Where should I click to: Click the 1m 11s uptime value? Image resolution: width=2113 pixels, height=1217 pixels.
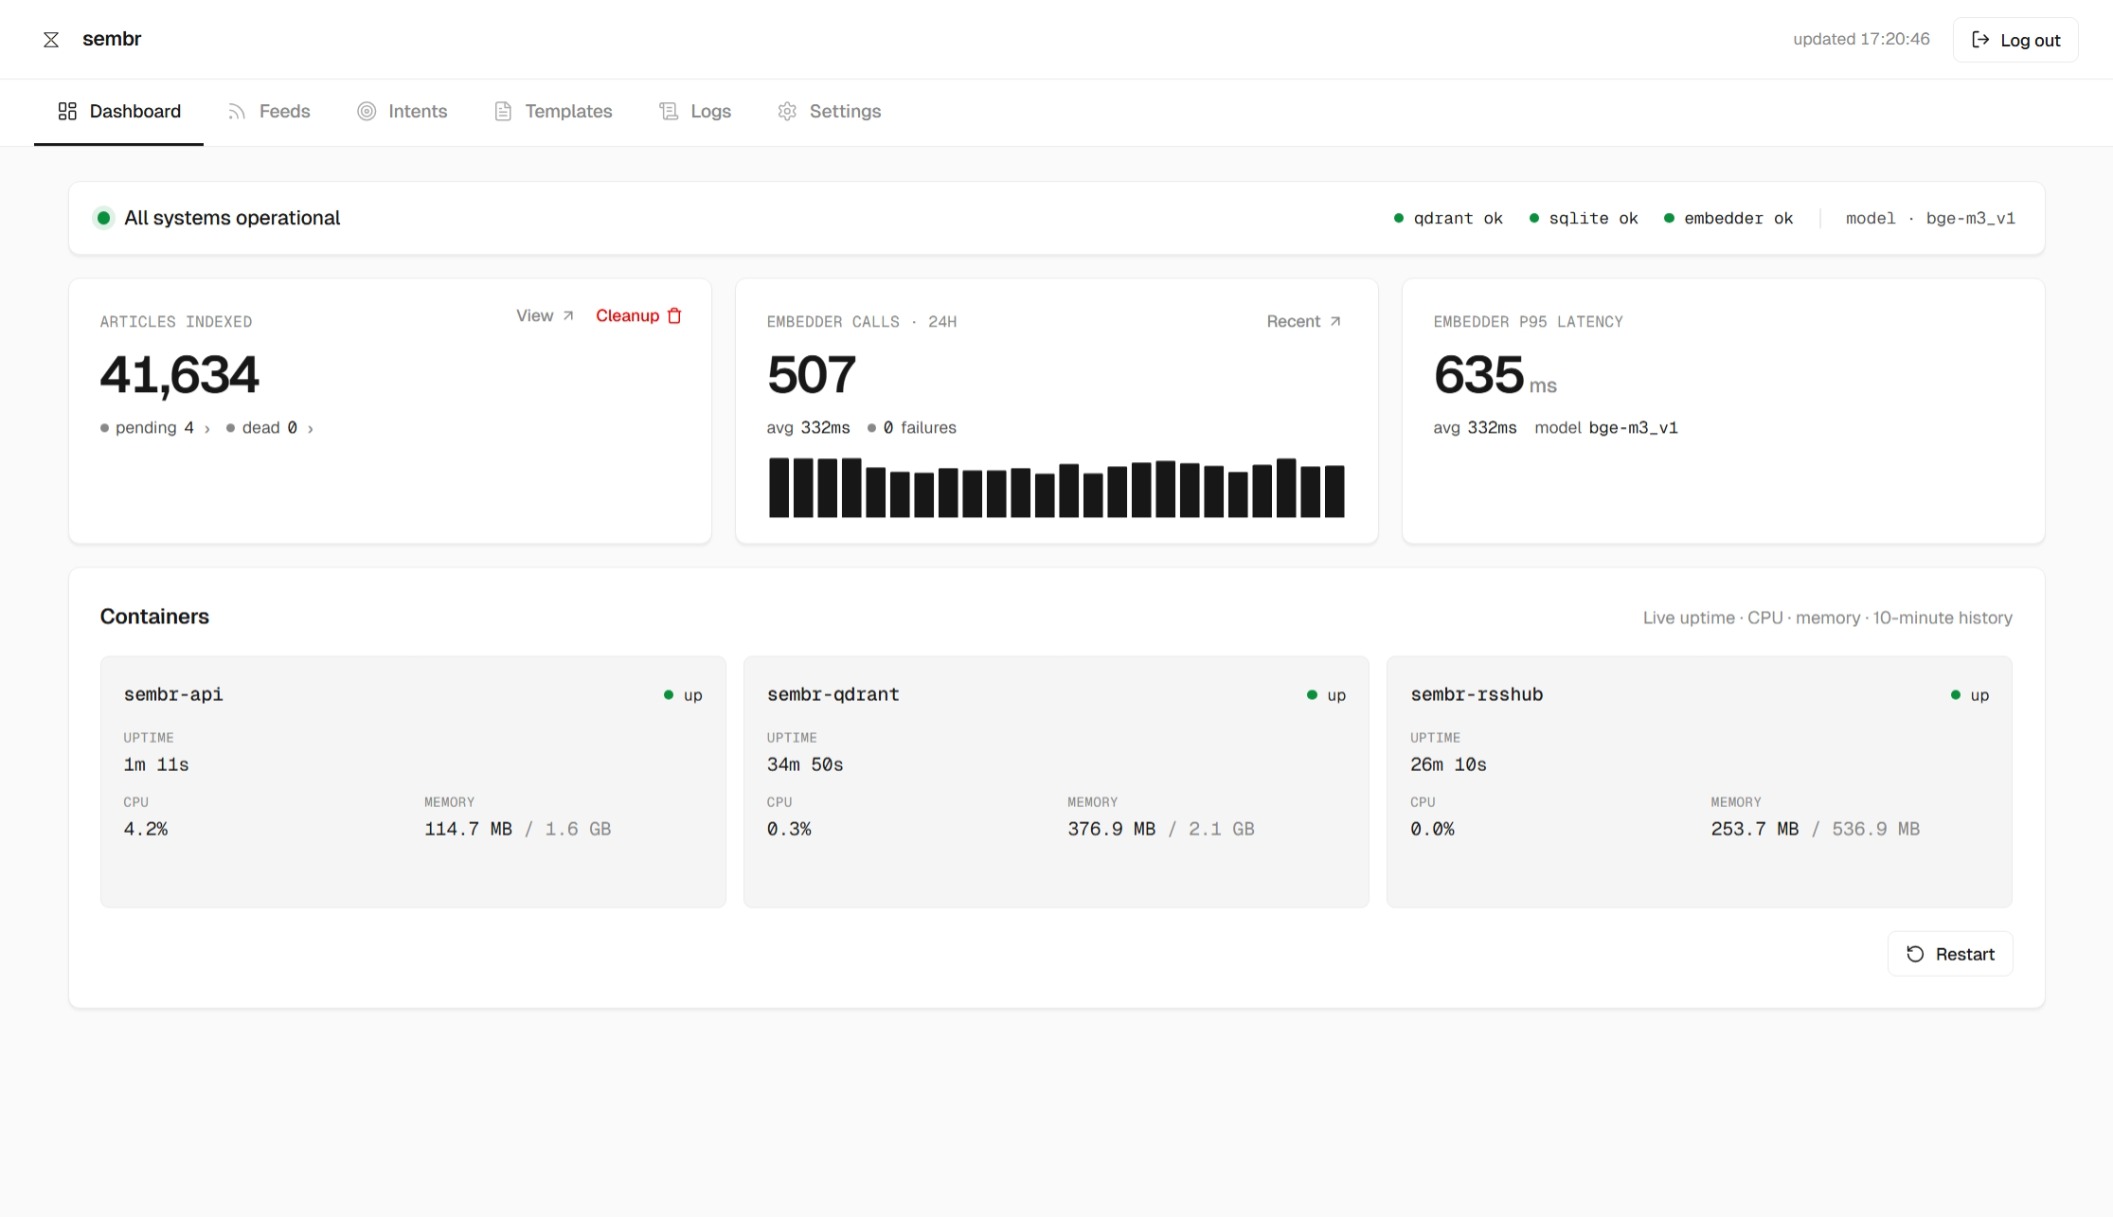coord(156,764)
